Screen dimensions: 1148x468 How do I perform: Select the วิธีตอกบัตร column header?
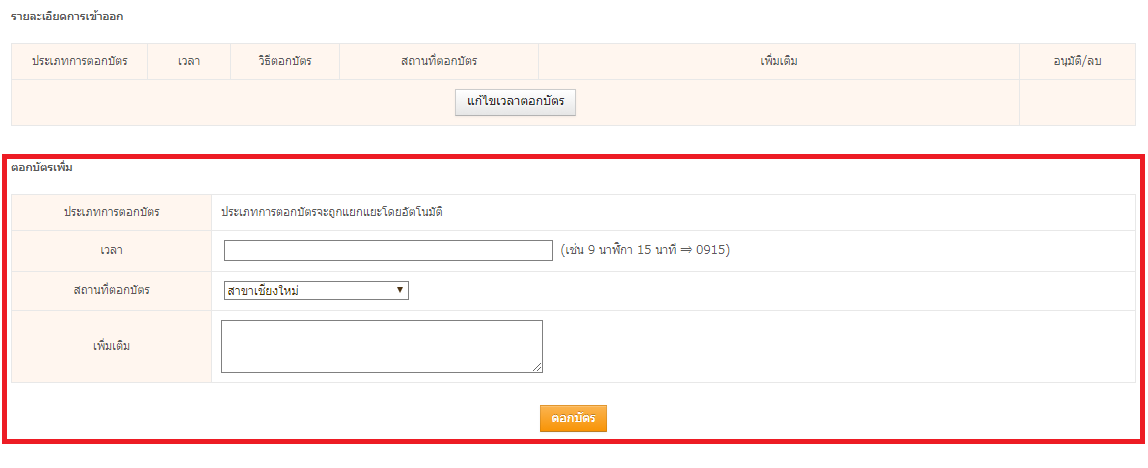pos(284,62)
